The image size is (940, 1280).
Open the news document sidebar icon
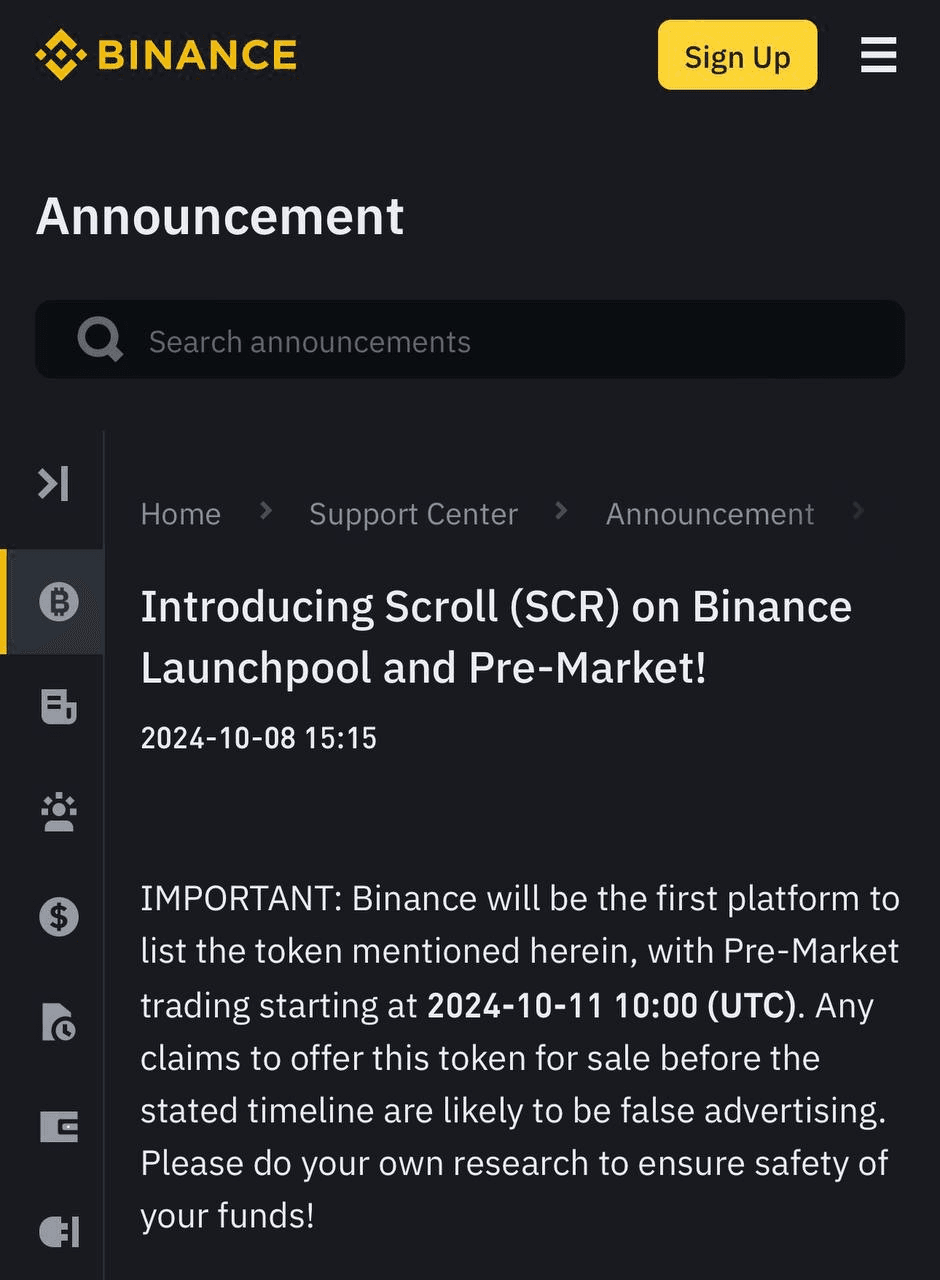[x=58, y=707]
